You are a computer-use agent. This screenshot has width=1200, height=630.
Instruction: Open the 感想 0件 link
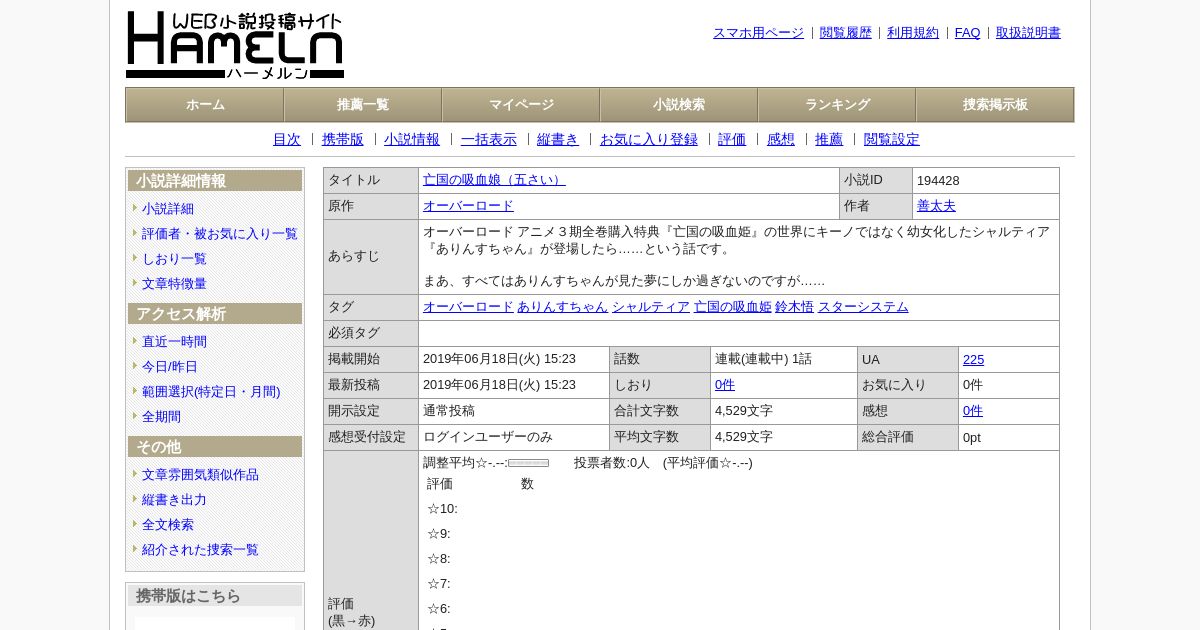click(973, 411)
